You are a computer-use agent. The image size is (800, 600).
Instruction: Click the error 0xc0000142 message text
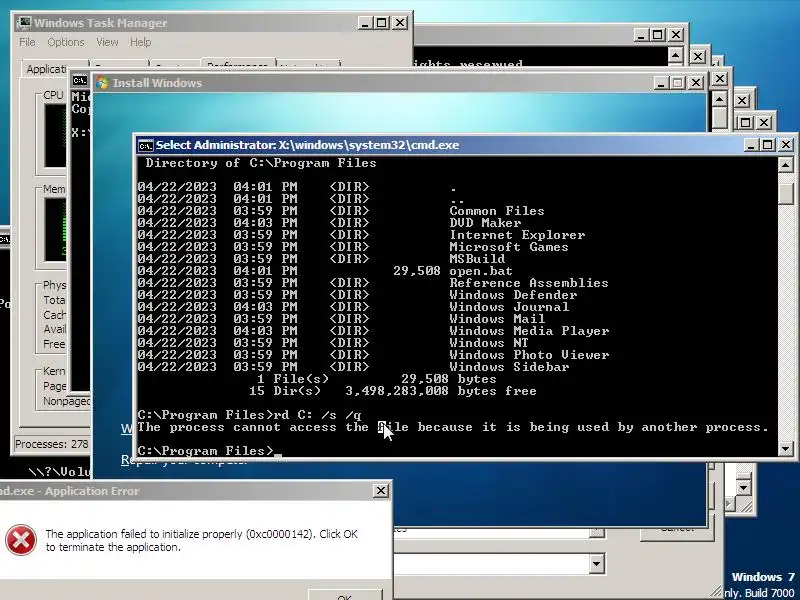click(x=202, y=540)
